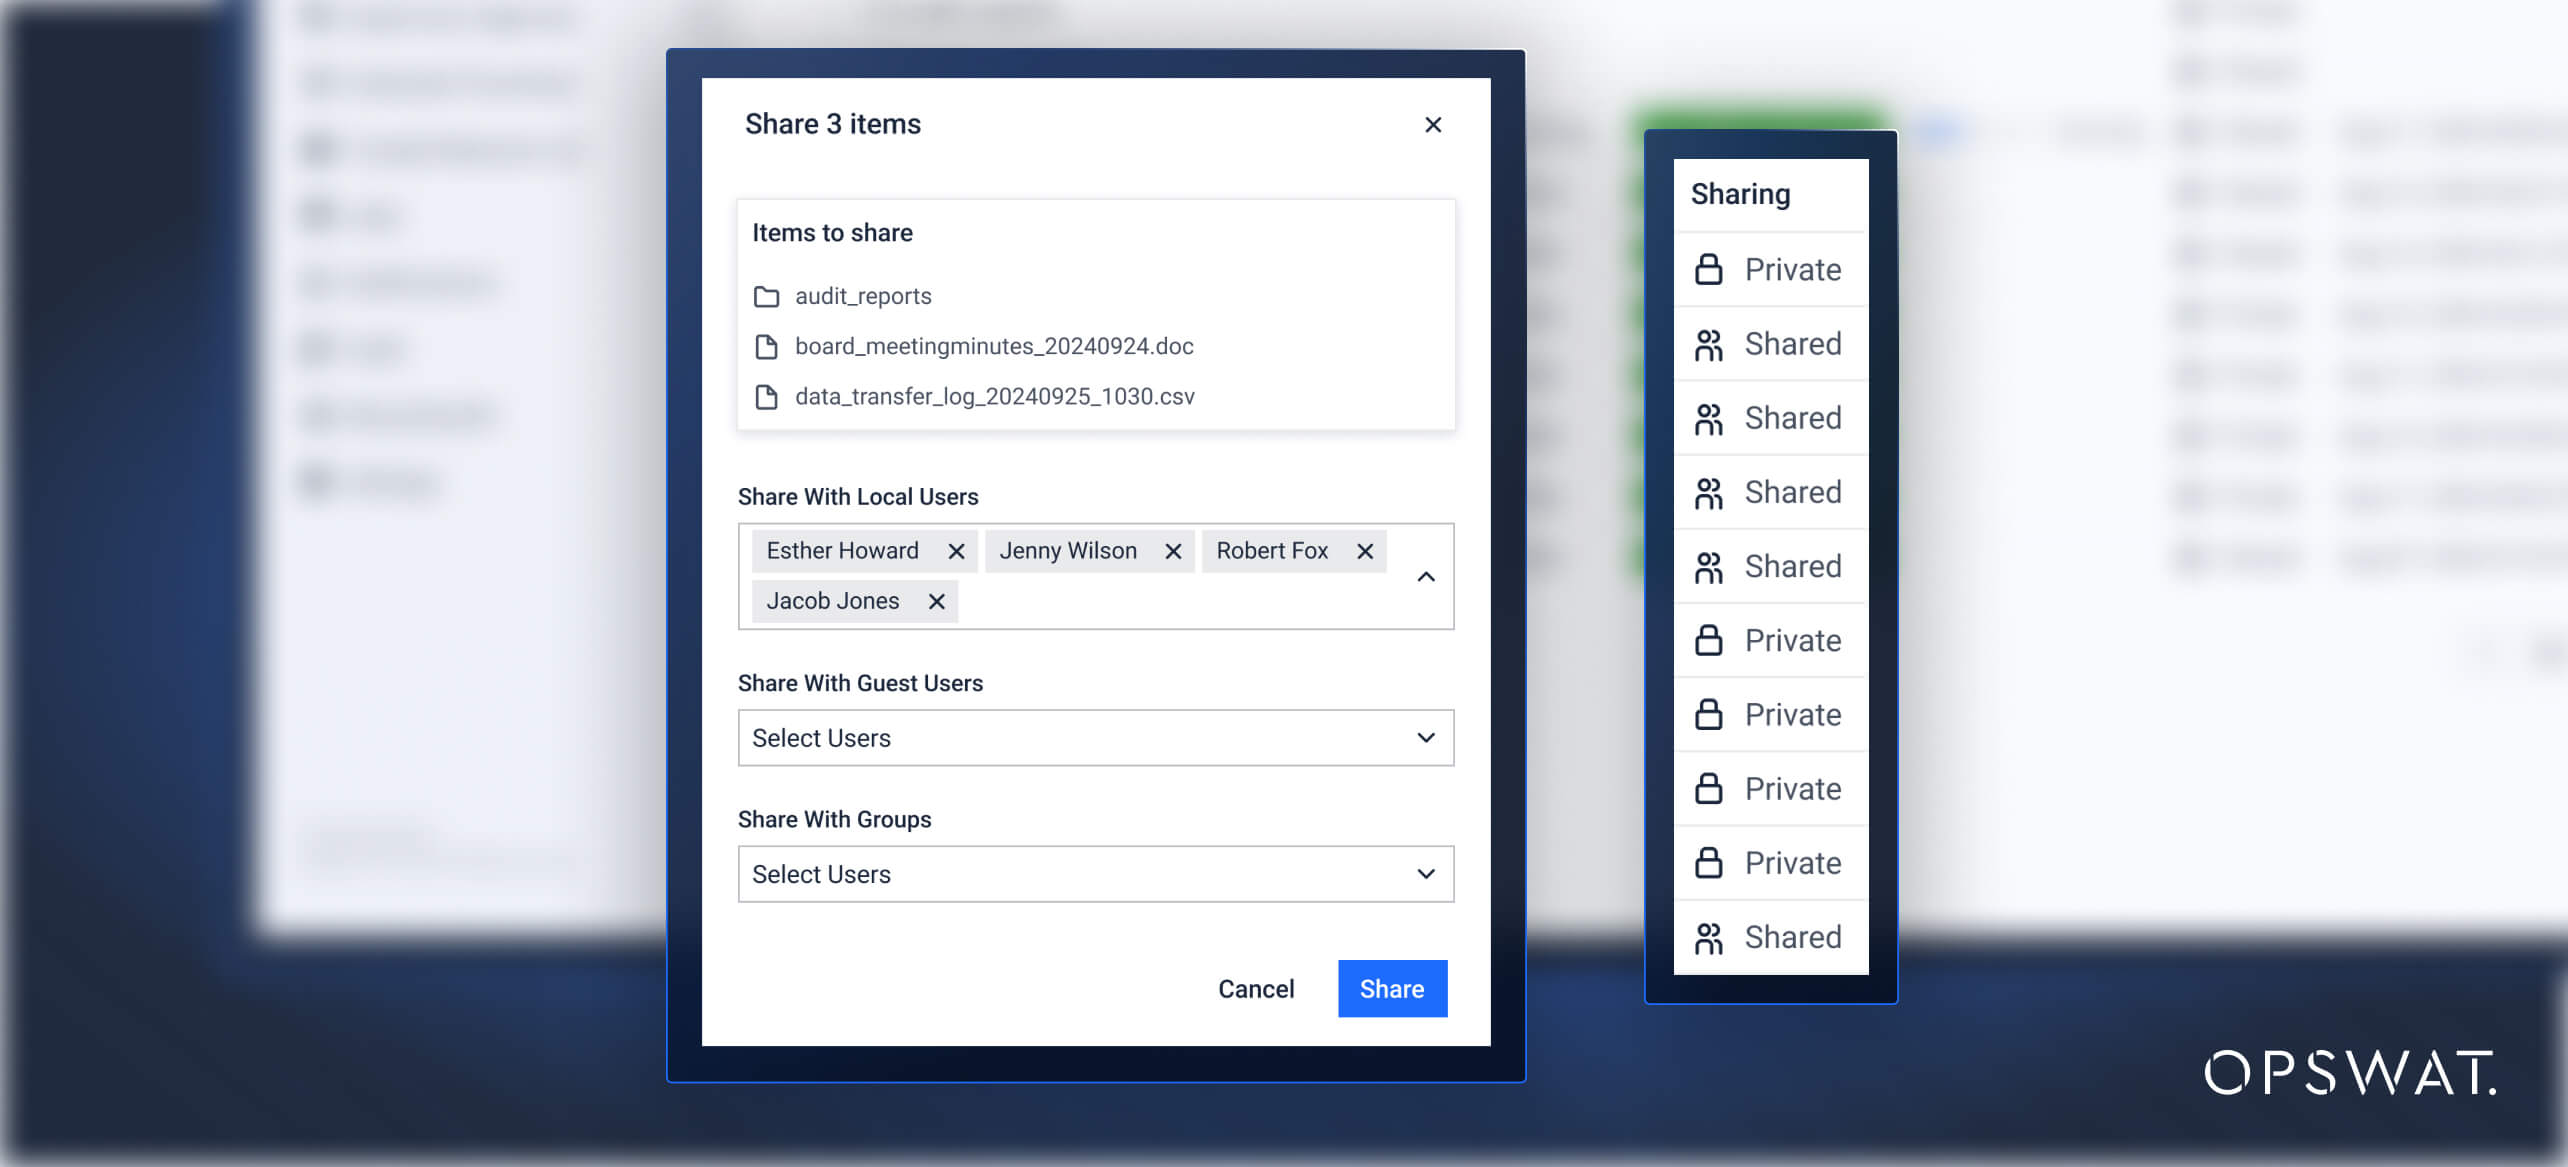Click the Share button to confirm sharing
2568x1167 pixels.
coord(1392,988)
